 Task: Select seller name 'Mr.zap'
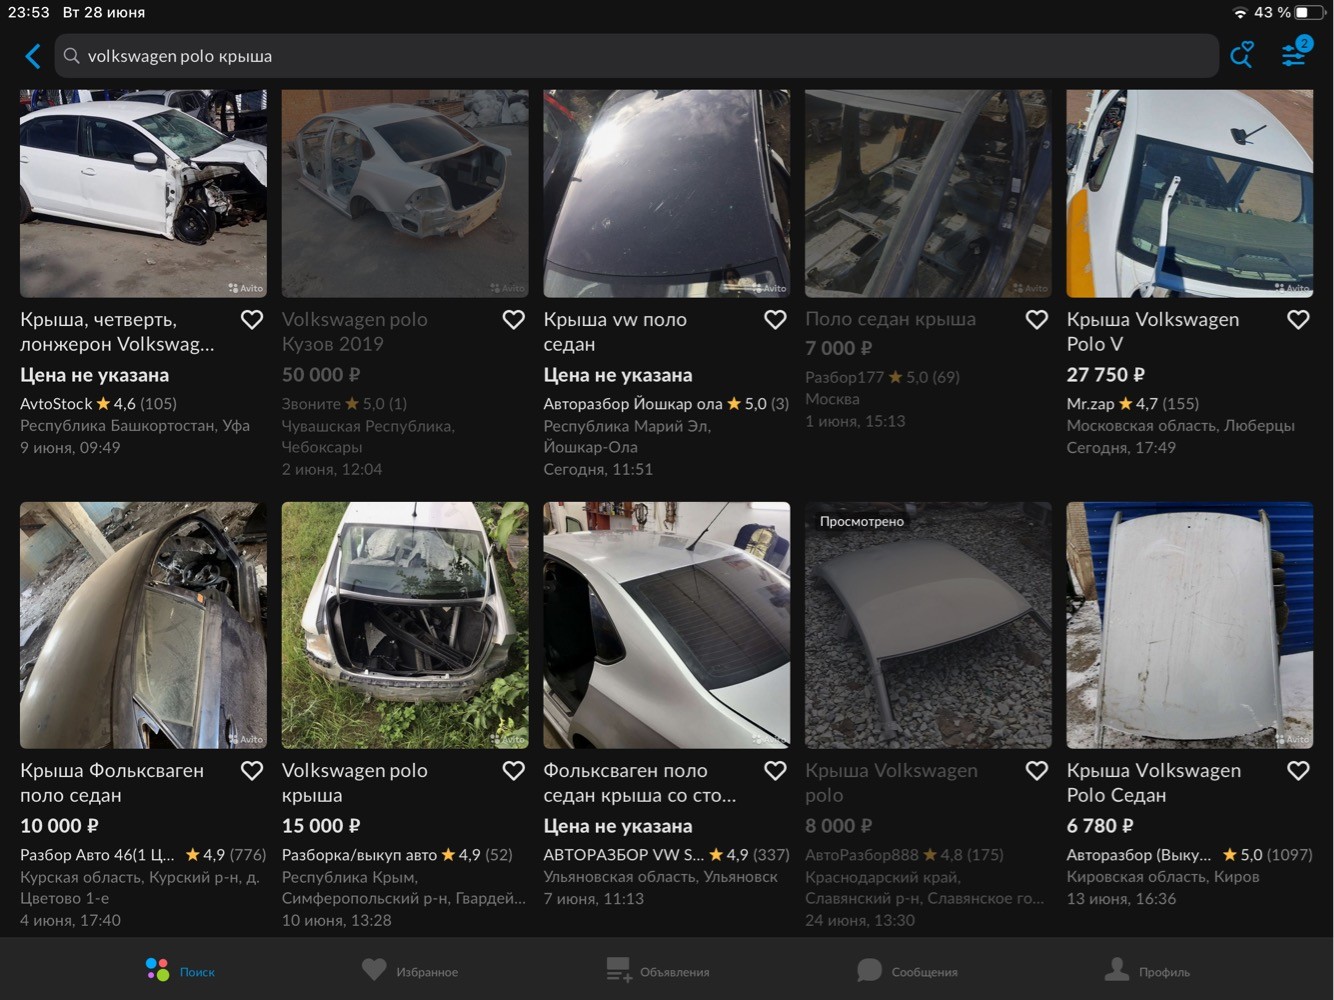(1091, 404)
